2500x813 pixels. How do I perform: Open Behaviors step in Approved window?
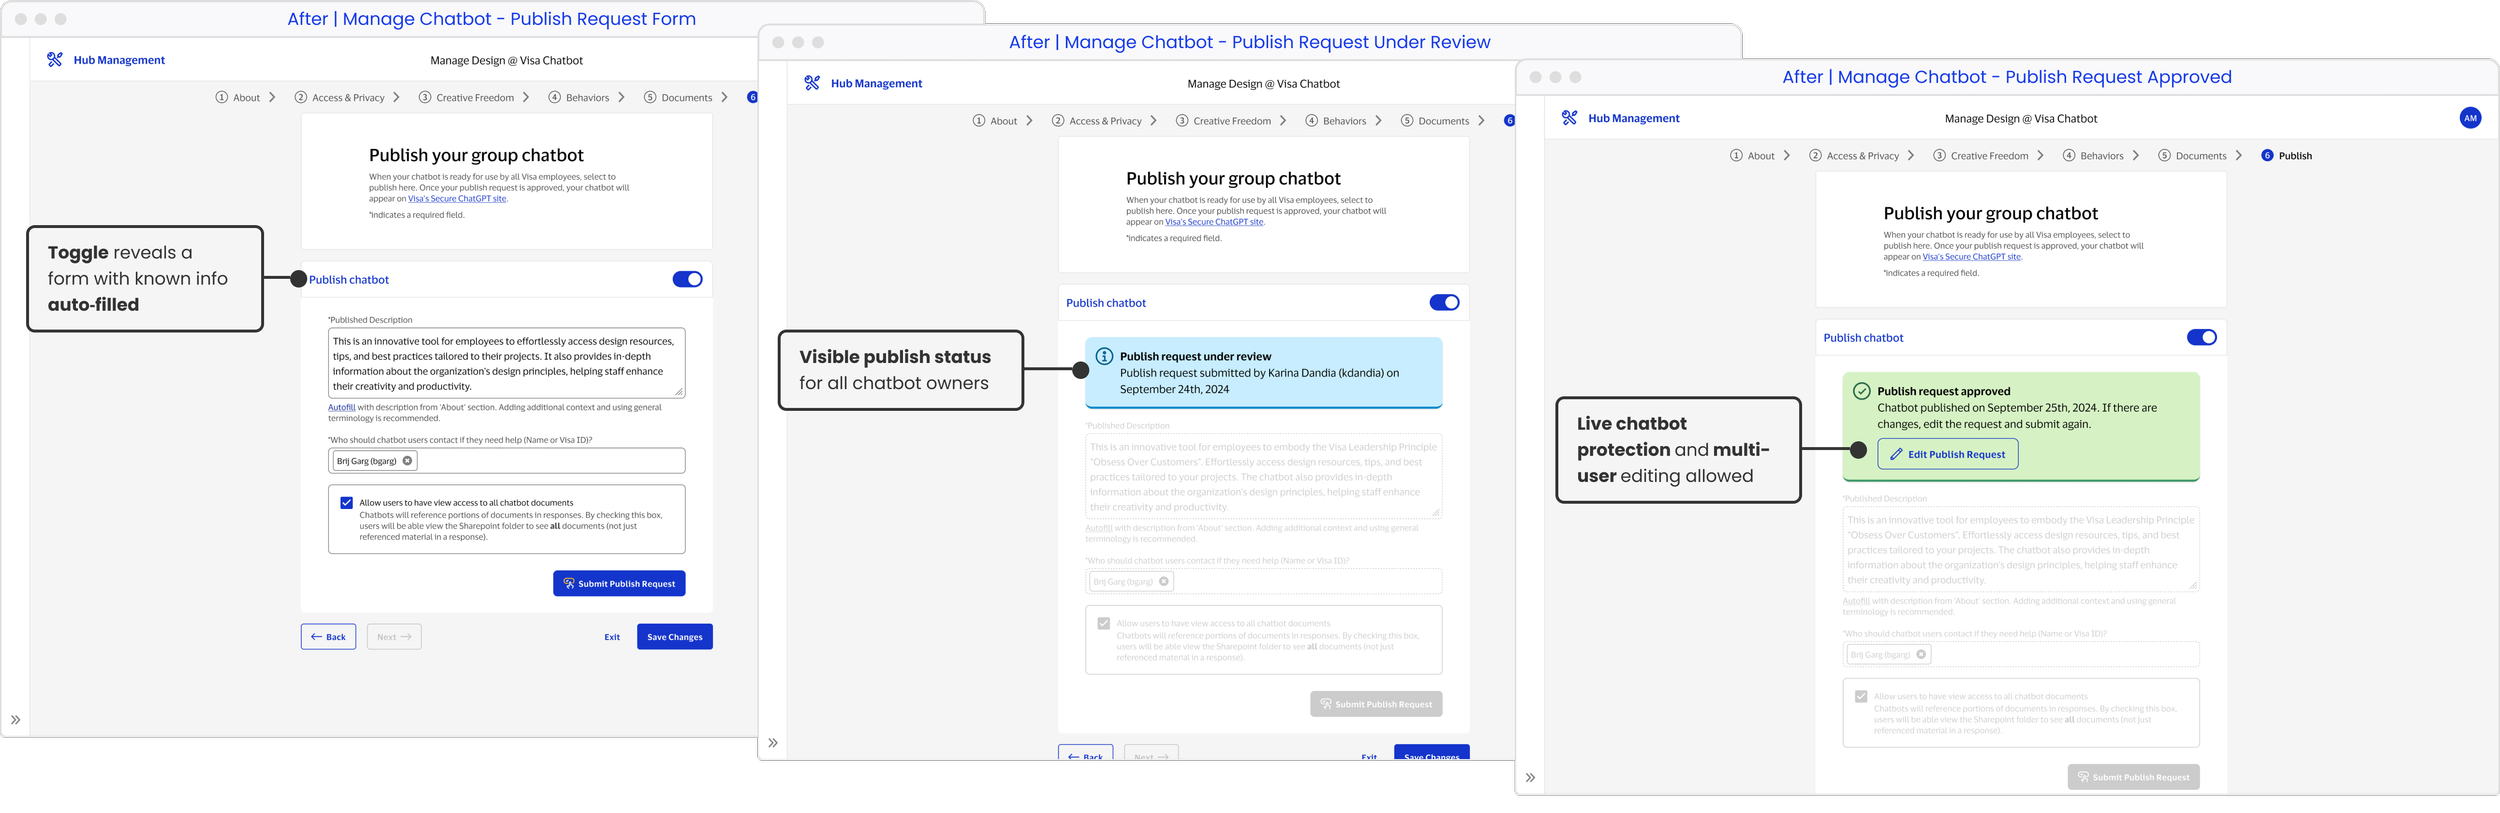tap(2093, 156)
